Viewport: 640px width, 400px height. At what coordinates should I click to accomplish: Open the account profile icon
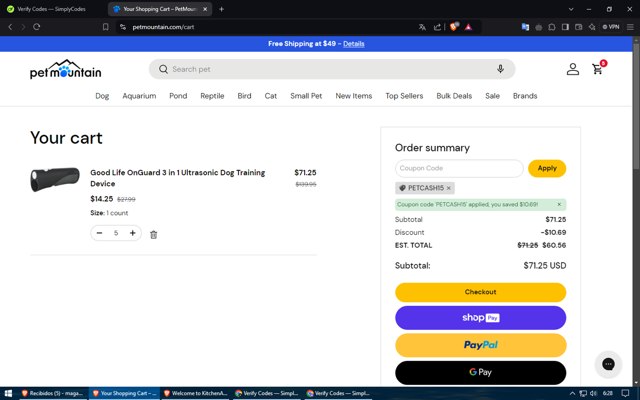573,69
